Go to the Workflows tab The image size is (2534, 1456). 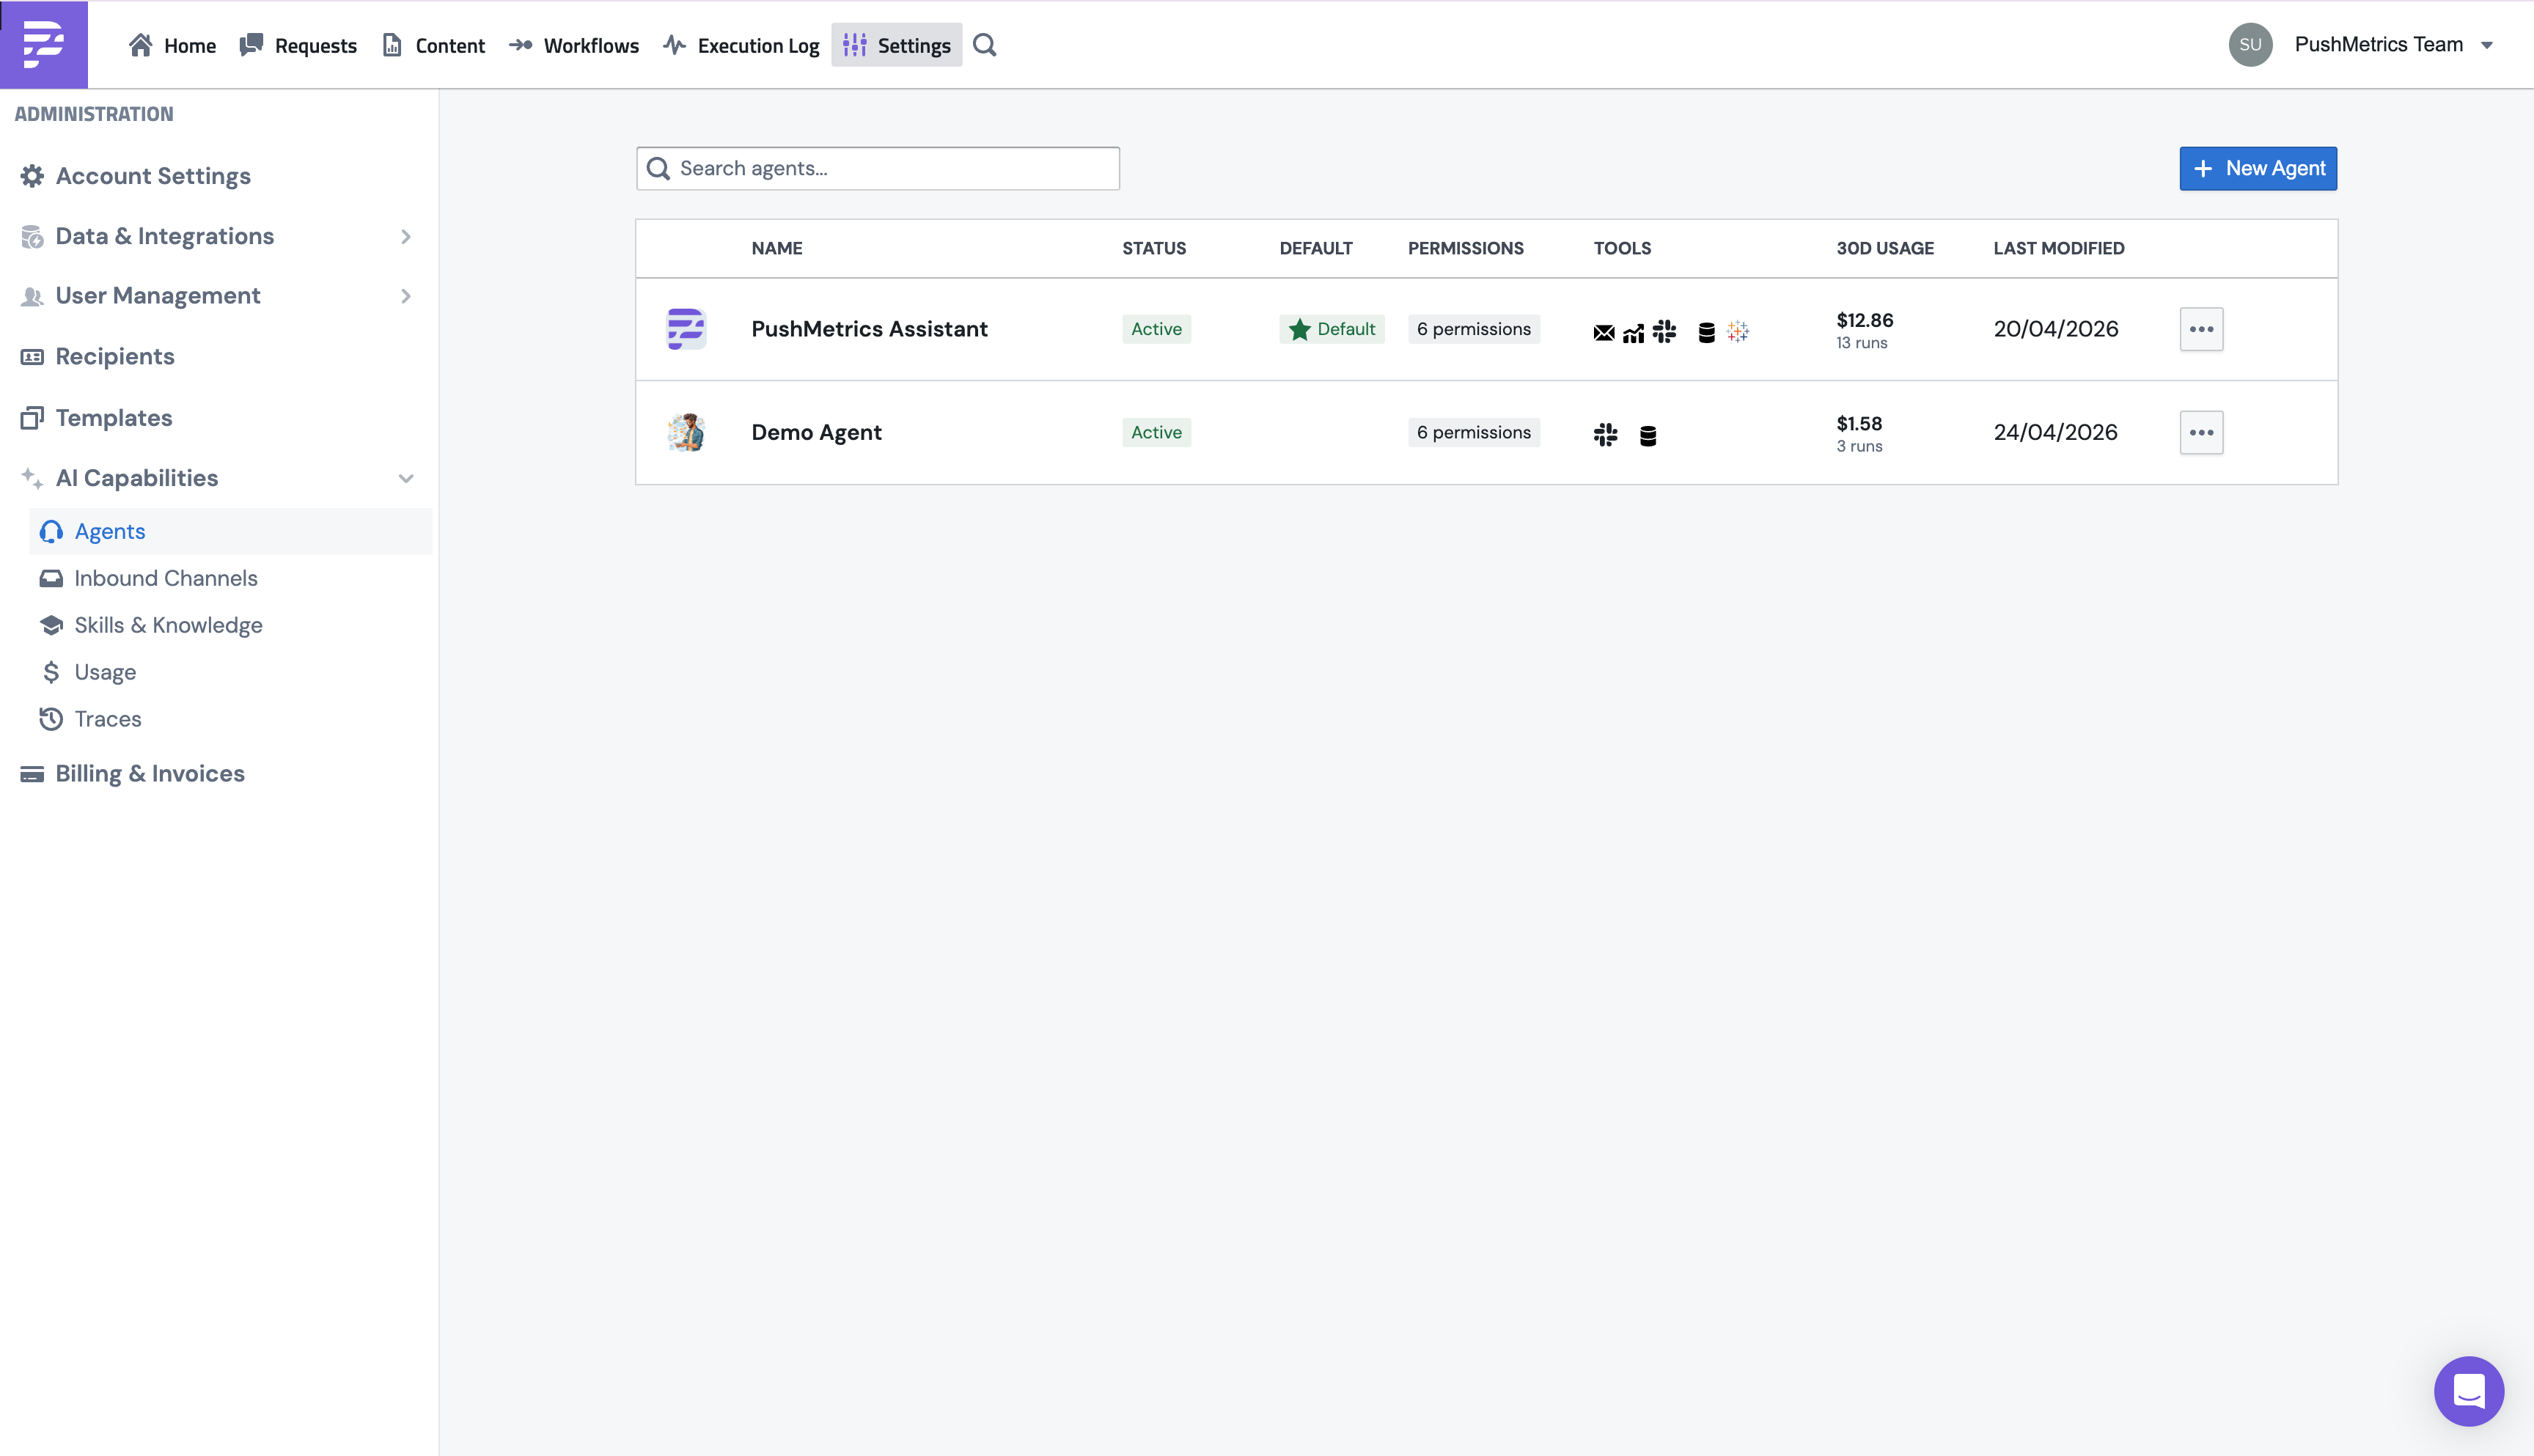pos(574,45)
